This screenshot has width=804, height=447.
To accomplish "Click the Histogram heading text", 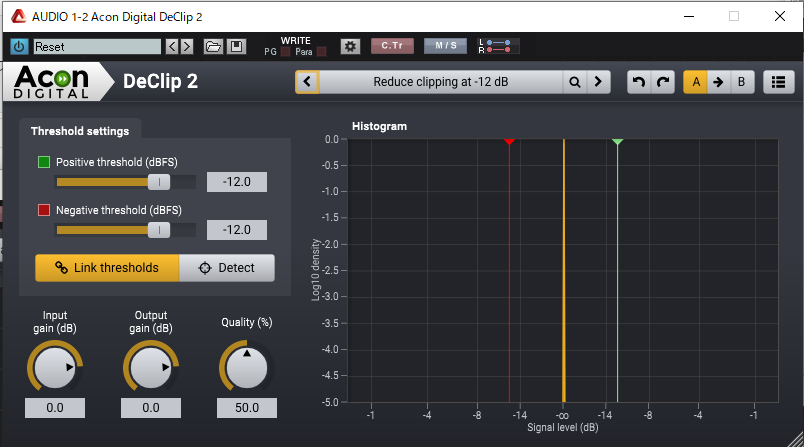I will coord(379,126).
